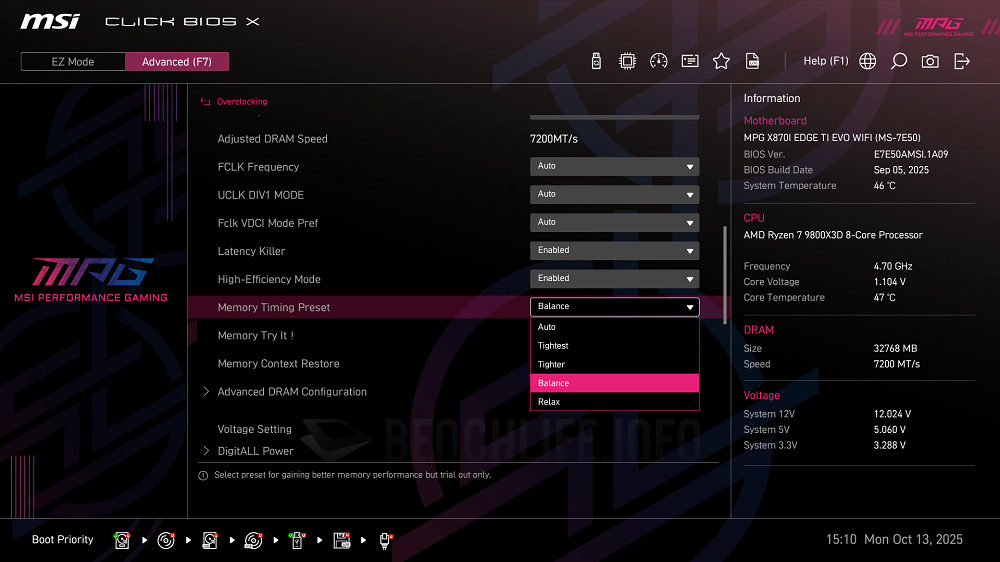This screenshot has width=1000, height=562.
Task: Select the Advanced (F7) tab
Action: (x=177, y=62)
